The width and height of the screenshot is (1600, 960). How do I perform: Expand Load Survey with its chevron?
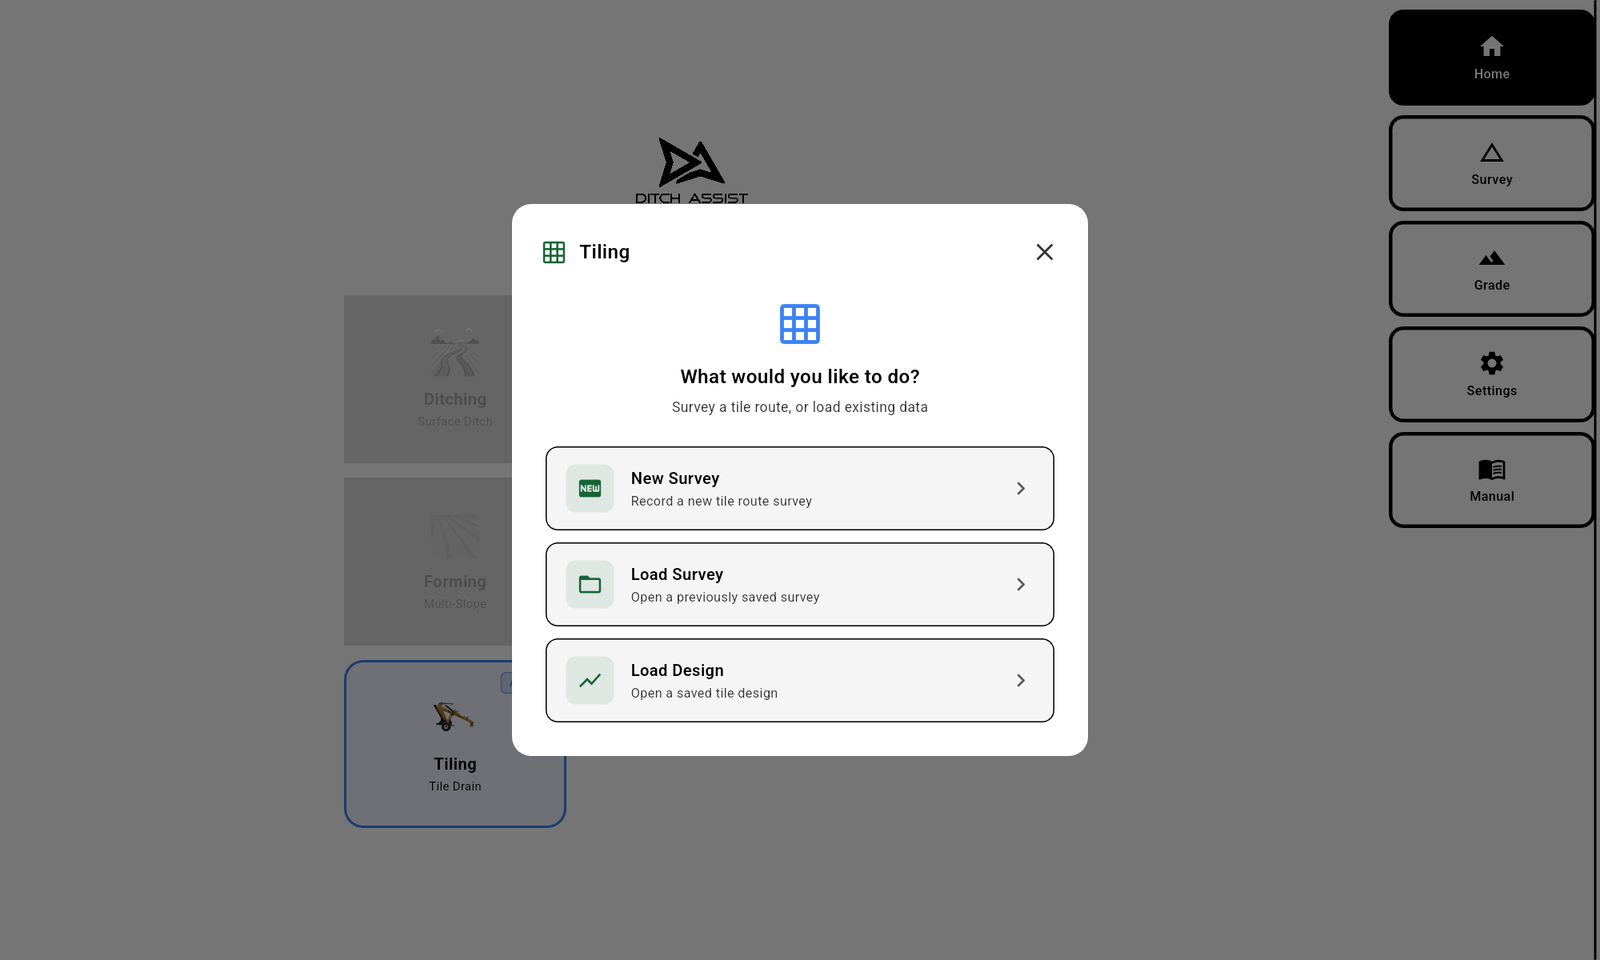click(x=1020, y=584)
